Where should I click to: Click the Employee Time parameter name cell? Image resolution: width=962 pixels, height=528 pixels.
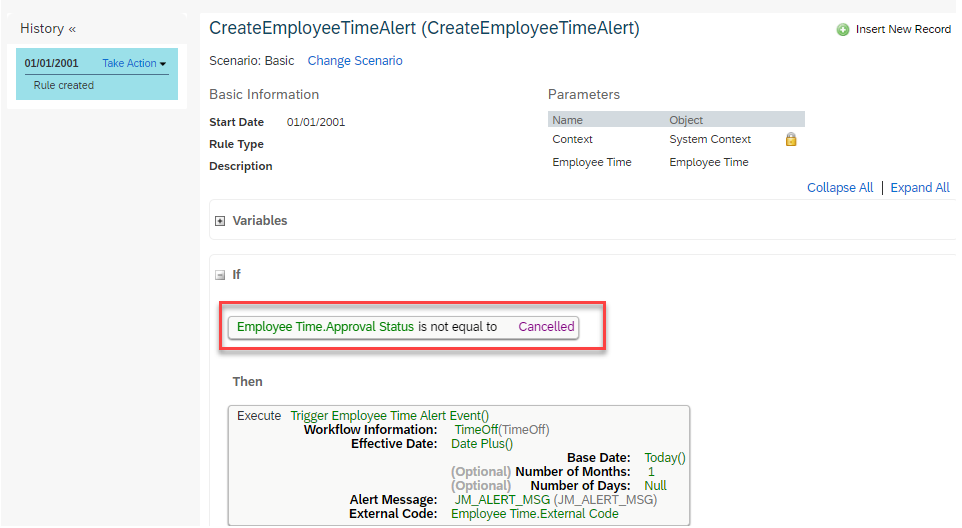click(x=591, y=162)
